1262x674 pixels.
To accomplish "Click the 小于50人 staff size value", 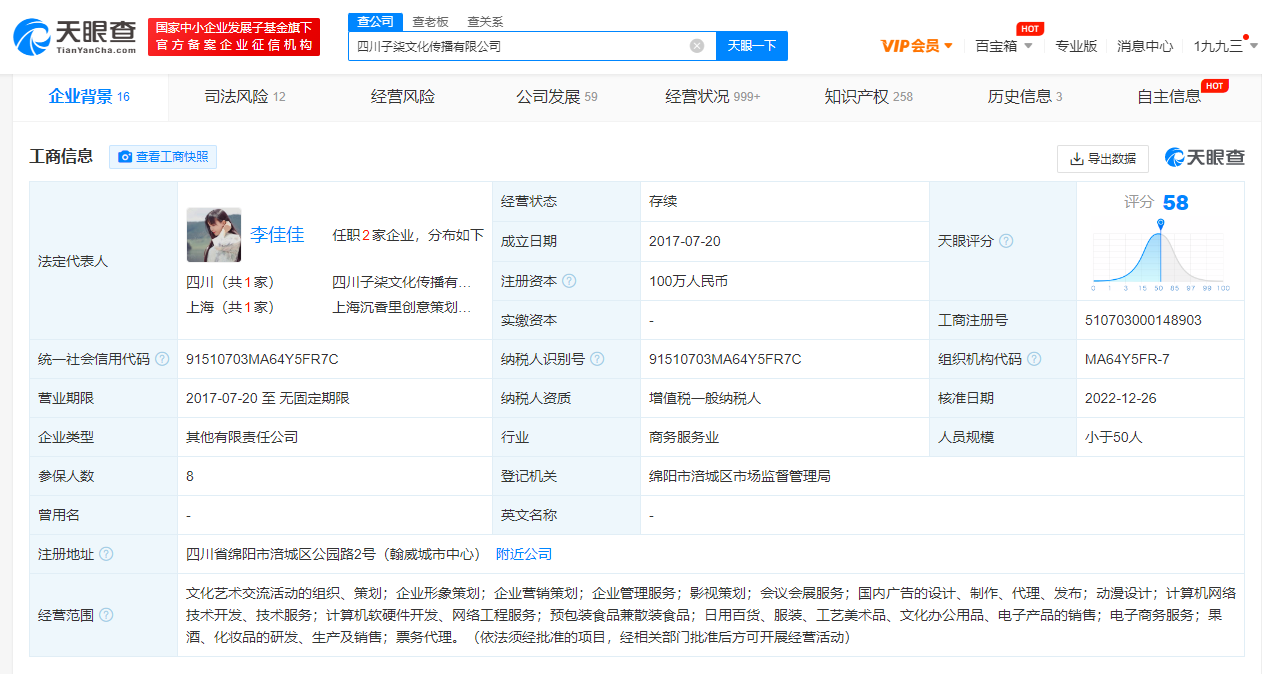I will [1113, 437].
